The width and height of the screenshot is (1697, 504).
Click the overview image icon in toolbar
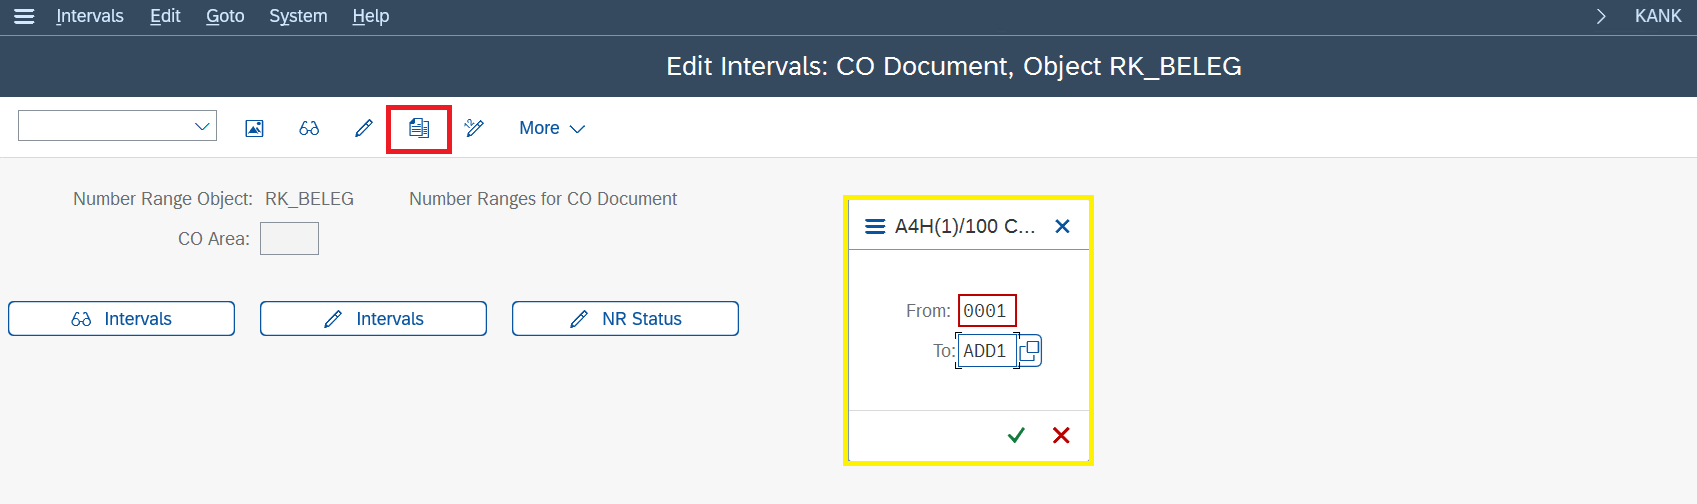point(255,128)
